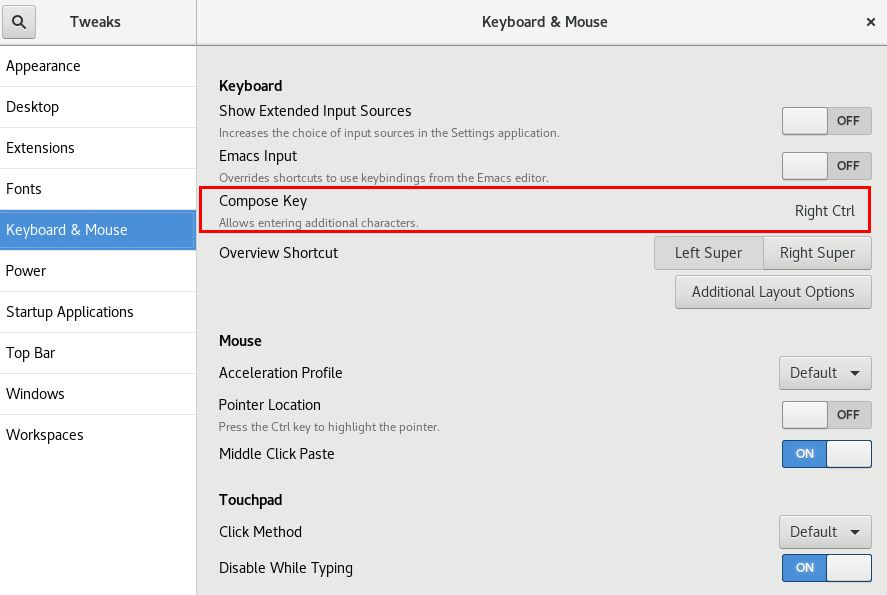Image resolution: width=887 pixels, height=595 pixels.
Task: Expand the Click Method dropdown
Action: pos(824,532)
